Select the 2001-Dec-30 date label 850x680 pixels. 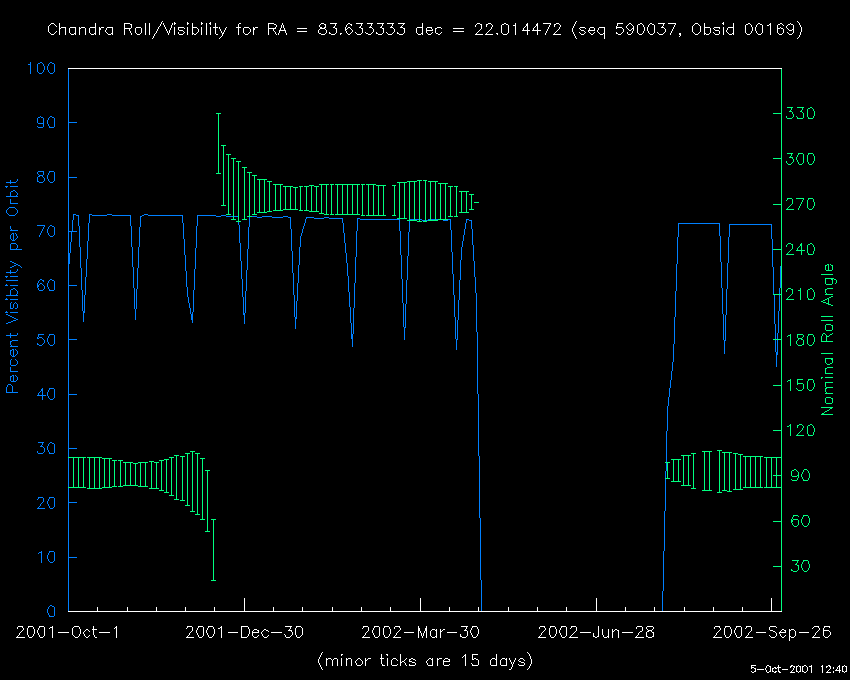[244, 632]
